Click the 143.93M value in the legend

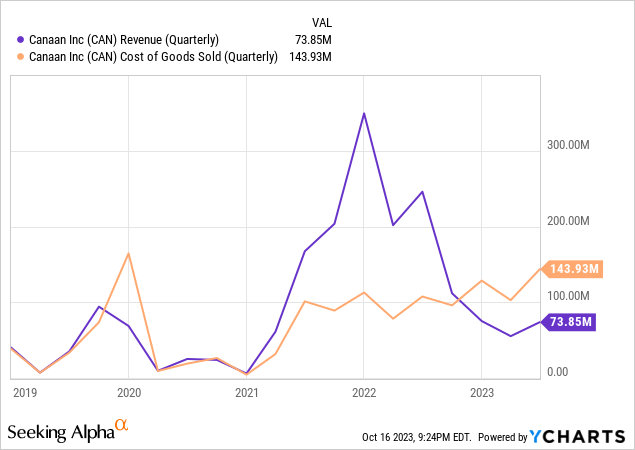[311, 56]
